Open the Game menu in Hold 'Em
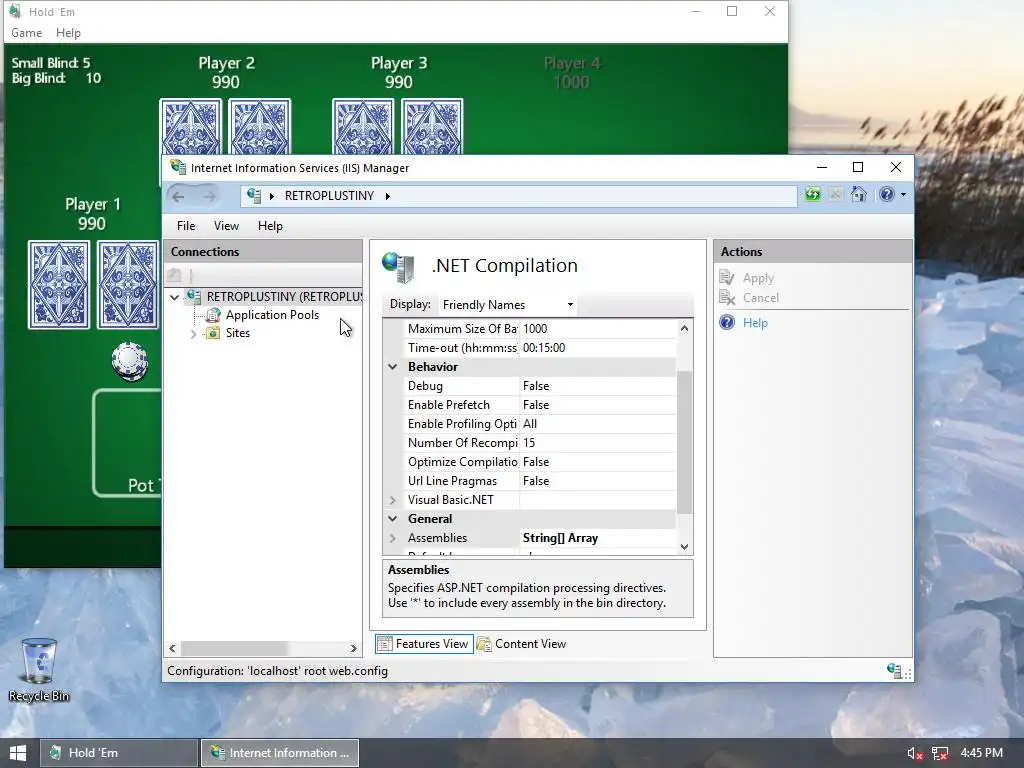 point(27,33)
